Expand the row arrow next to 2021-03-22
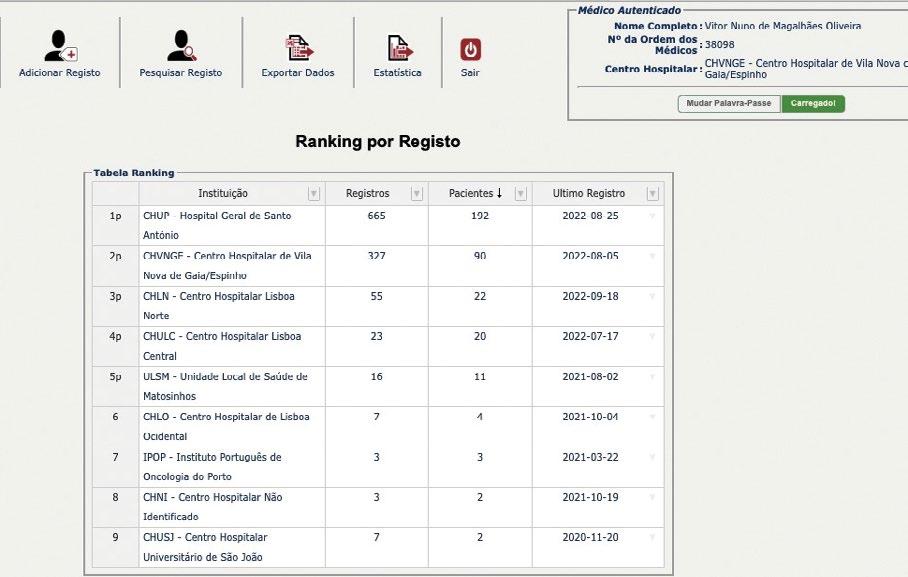908x577 pixels. [x=653, y=458]
